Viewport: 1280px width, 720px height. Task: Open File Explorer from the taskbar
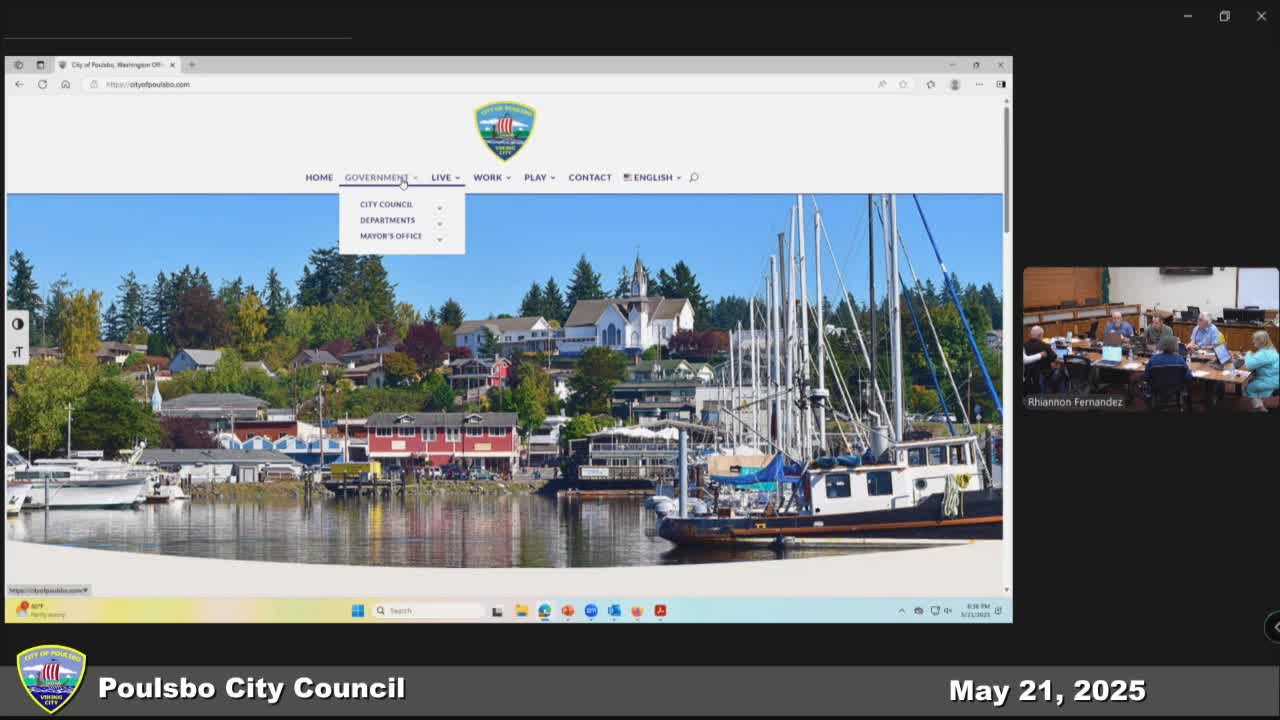pyautogui.click(x=521, y=611)
